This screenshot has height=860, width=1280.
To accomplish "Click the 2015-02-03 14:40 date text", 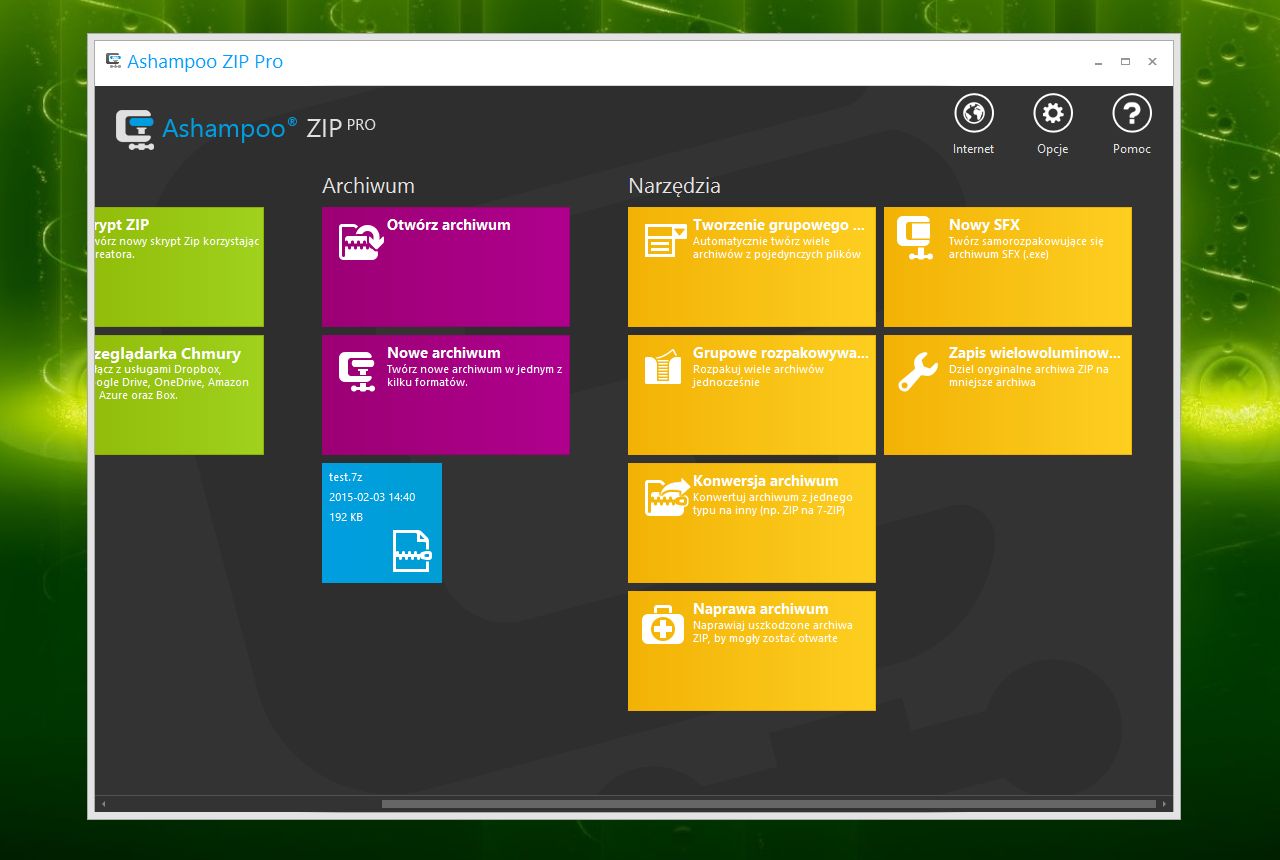I will coord(372,497).
